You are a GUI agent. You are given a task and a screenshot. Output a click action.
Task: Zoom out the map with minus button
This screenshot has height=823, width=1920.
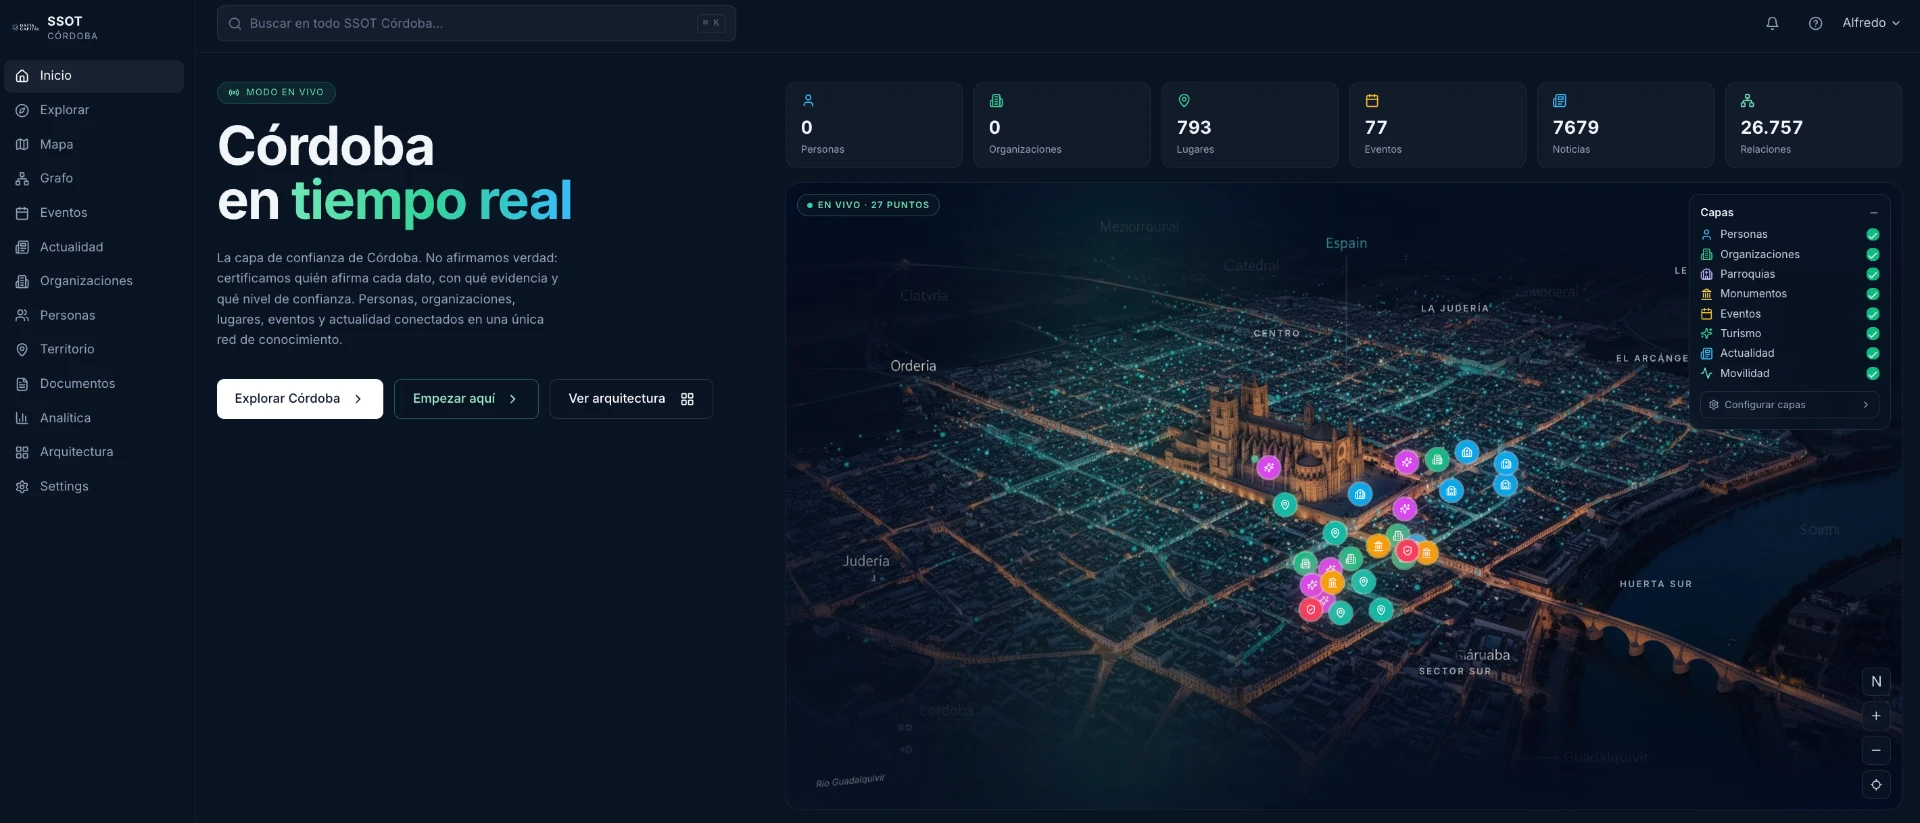click(x=1876, y=750)
